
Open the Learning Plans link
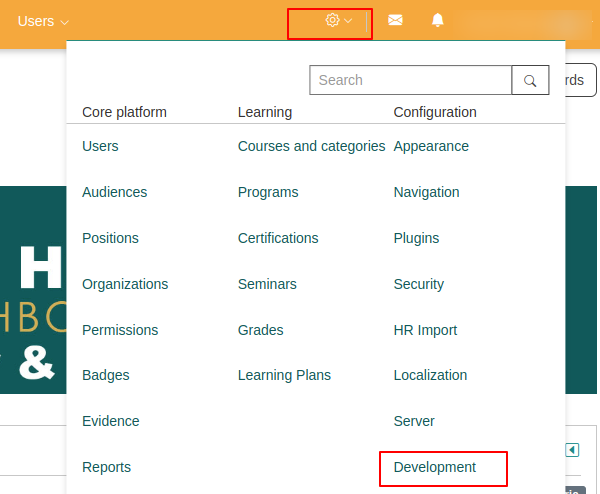pos(284,375)
